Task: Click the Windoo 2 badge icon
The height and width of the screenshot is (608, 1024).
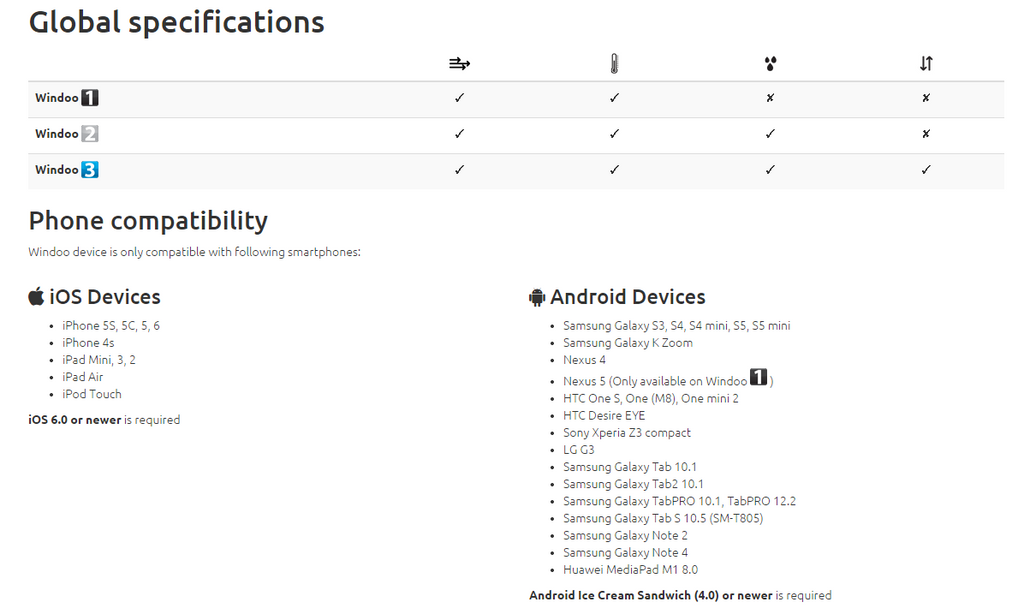Action: 90,134
